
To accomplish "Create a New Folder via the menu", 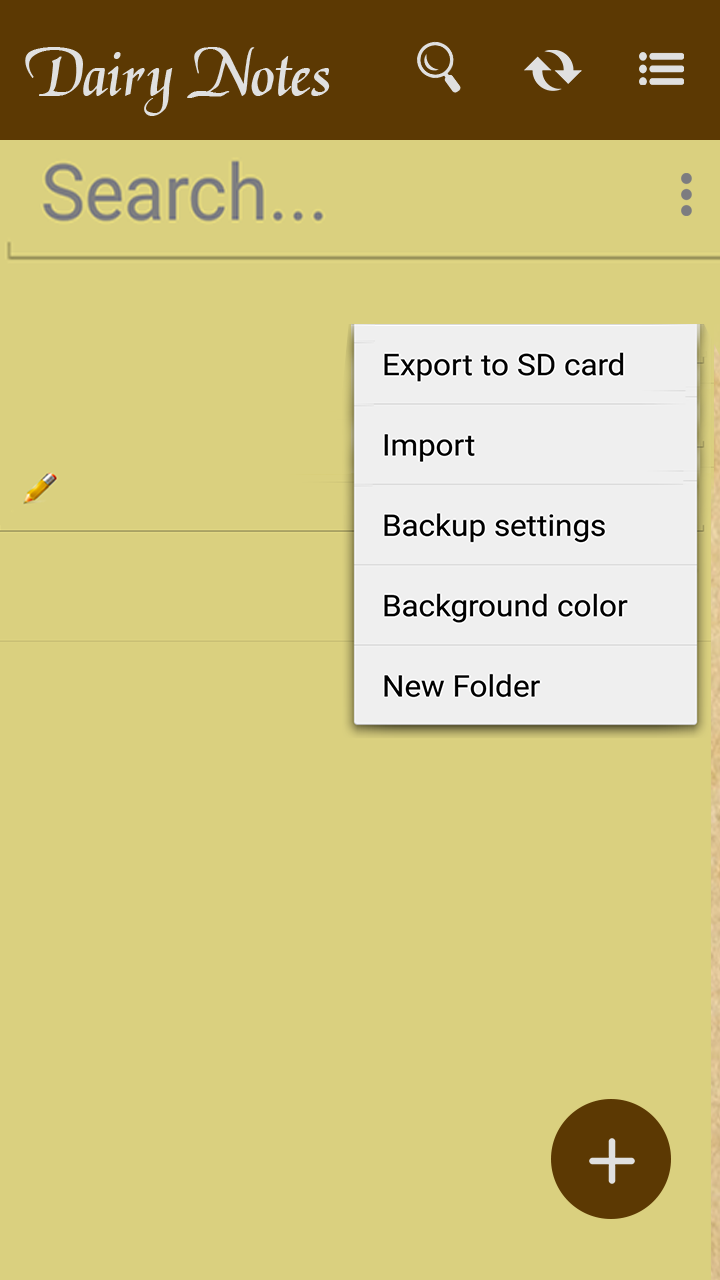I will tap(460, 685).
